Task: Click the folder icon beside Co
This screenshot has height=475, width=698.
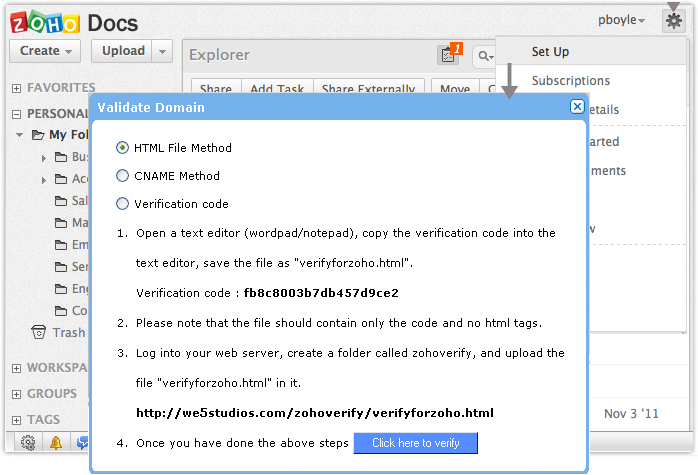Action: tap(61, 311)
